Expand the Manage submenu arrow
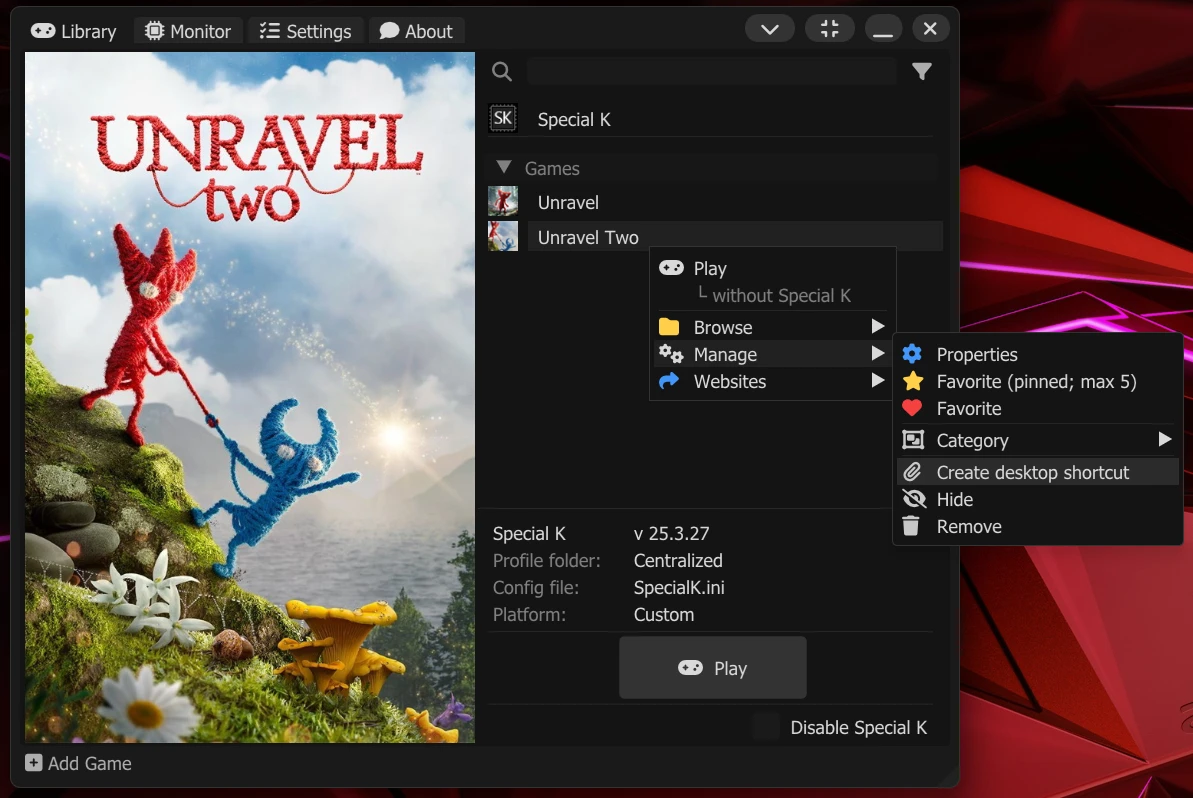This screenshot has height=798, width=1193. pyautogui.click(x=877, y=354)
